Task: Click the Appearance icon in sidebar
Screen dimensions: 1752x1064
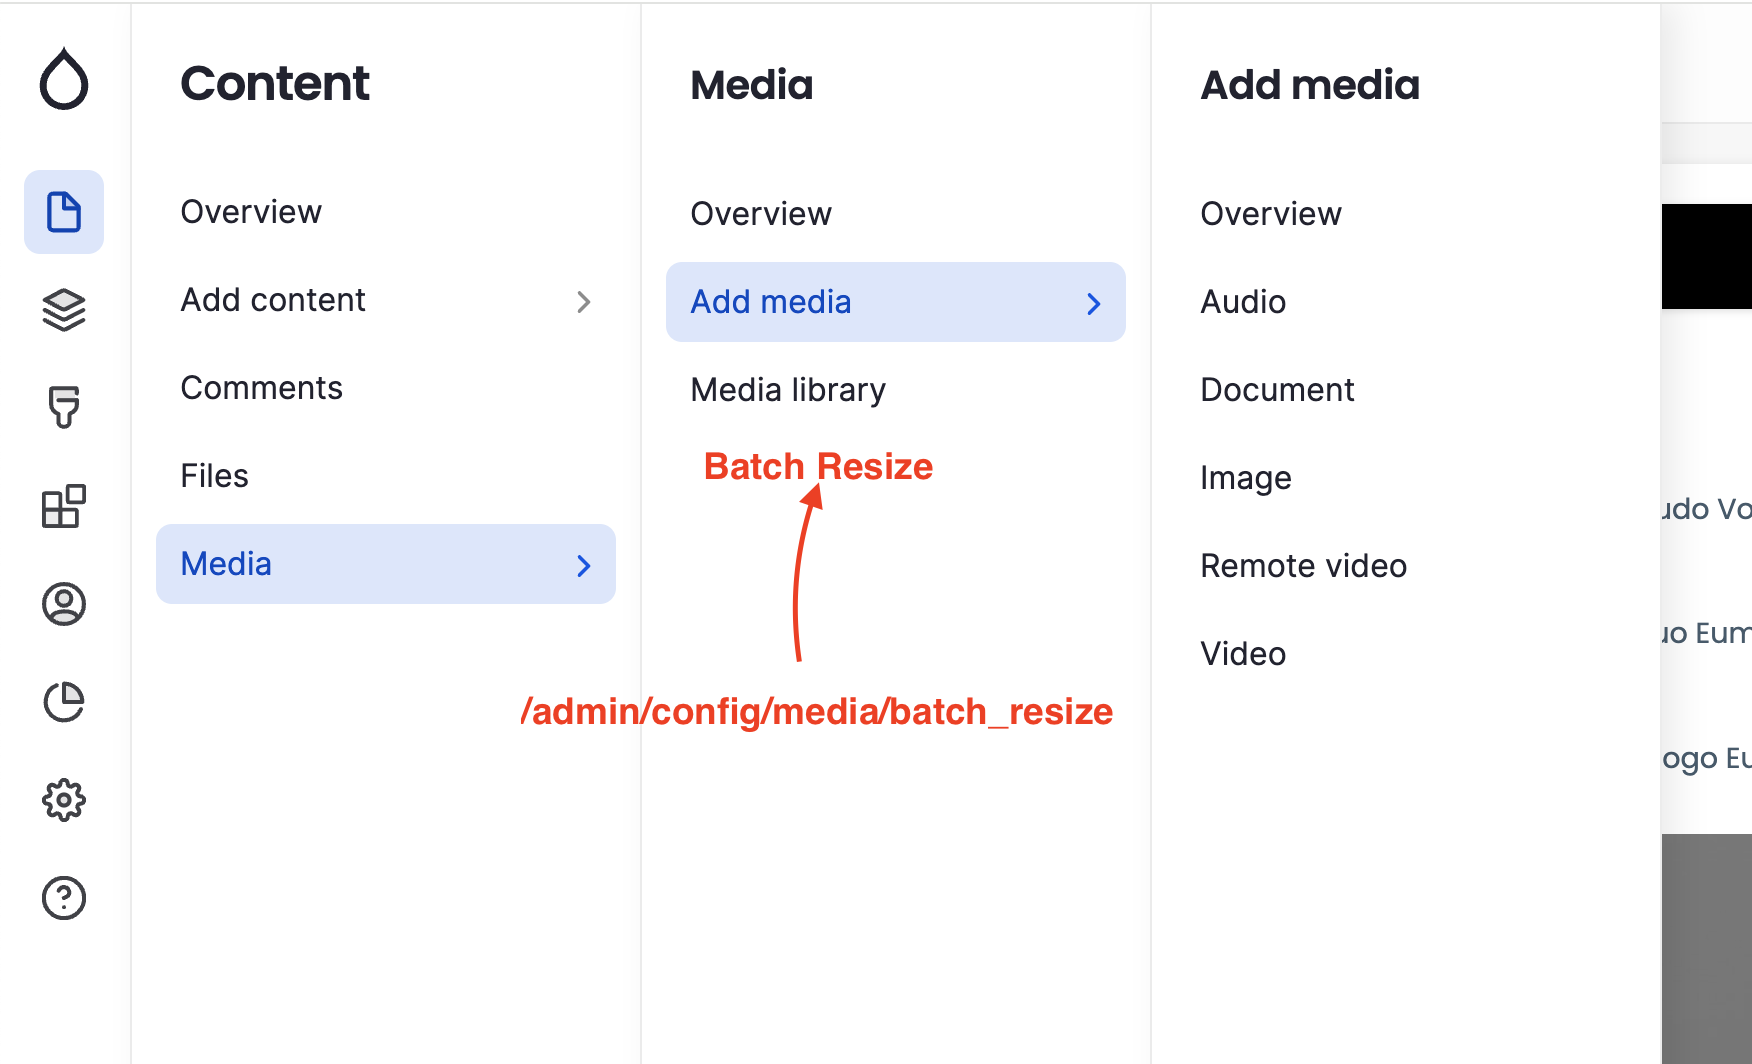Action: coord(63,407)
